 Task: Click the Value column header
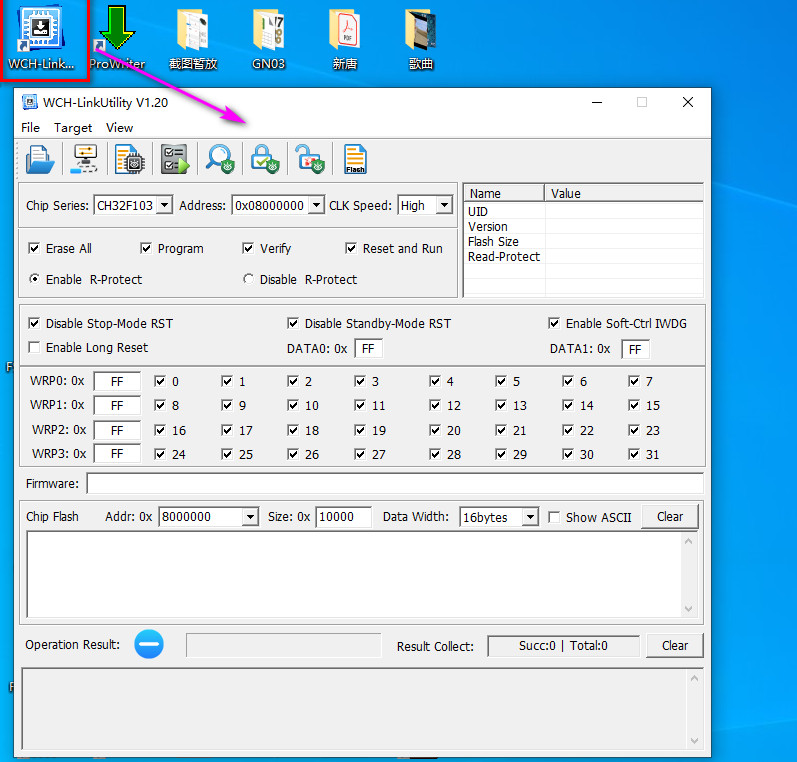[624, 193]
